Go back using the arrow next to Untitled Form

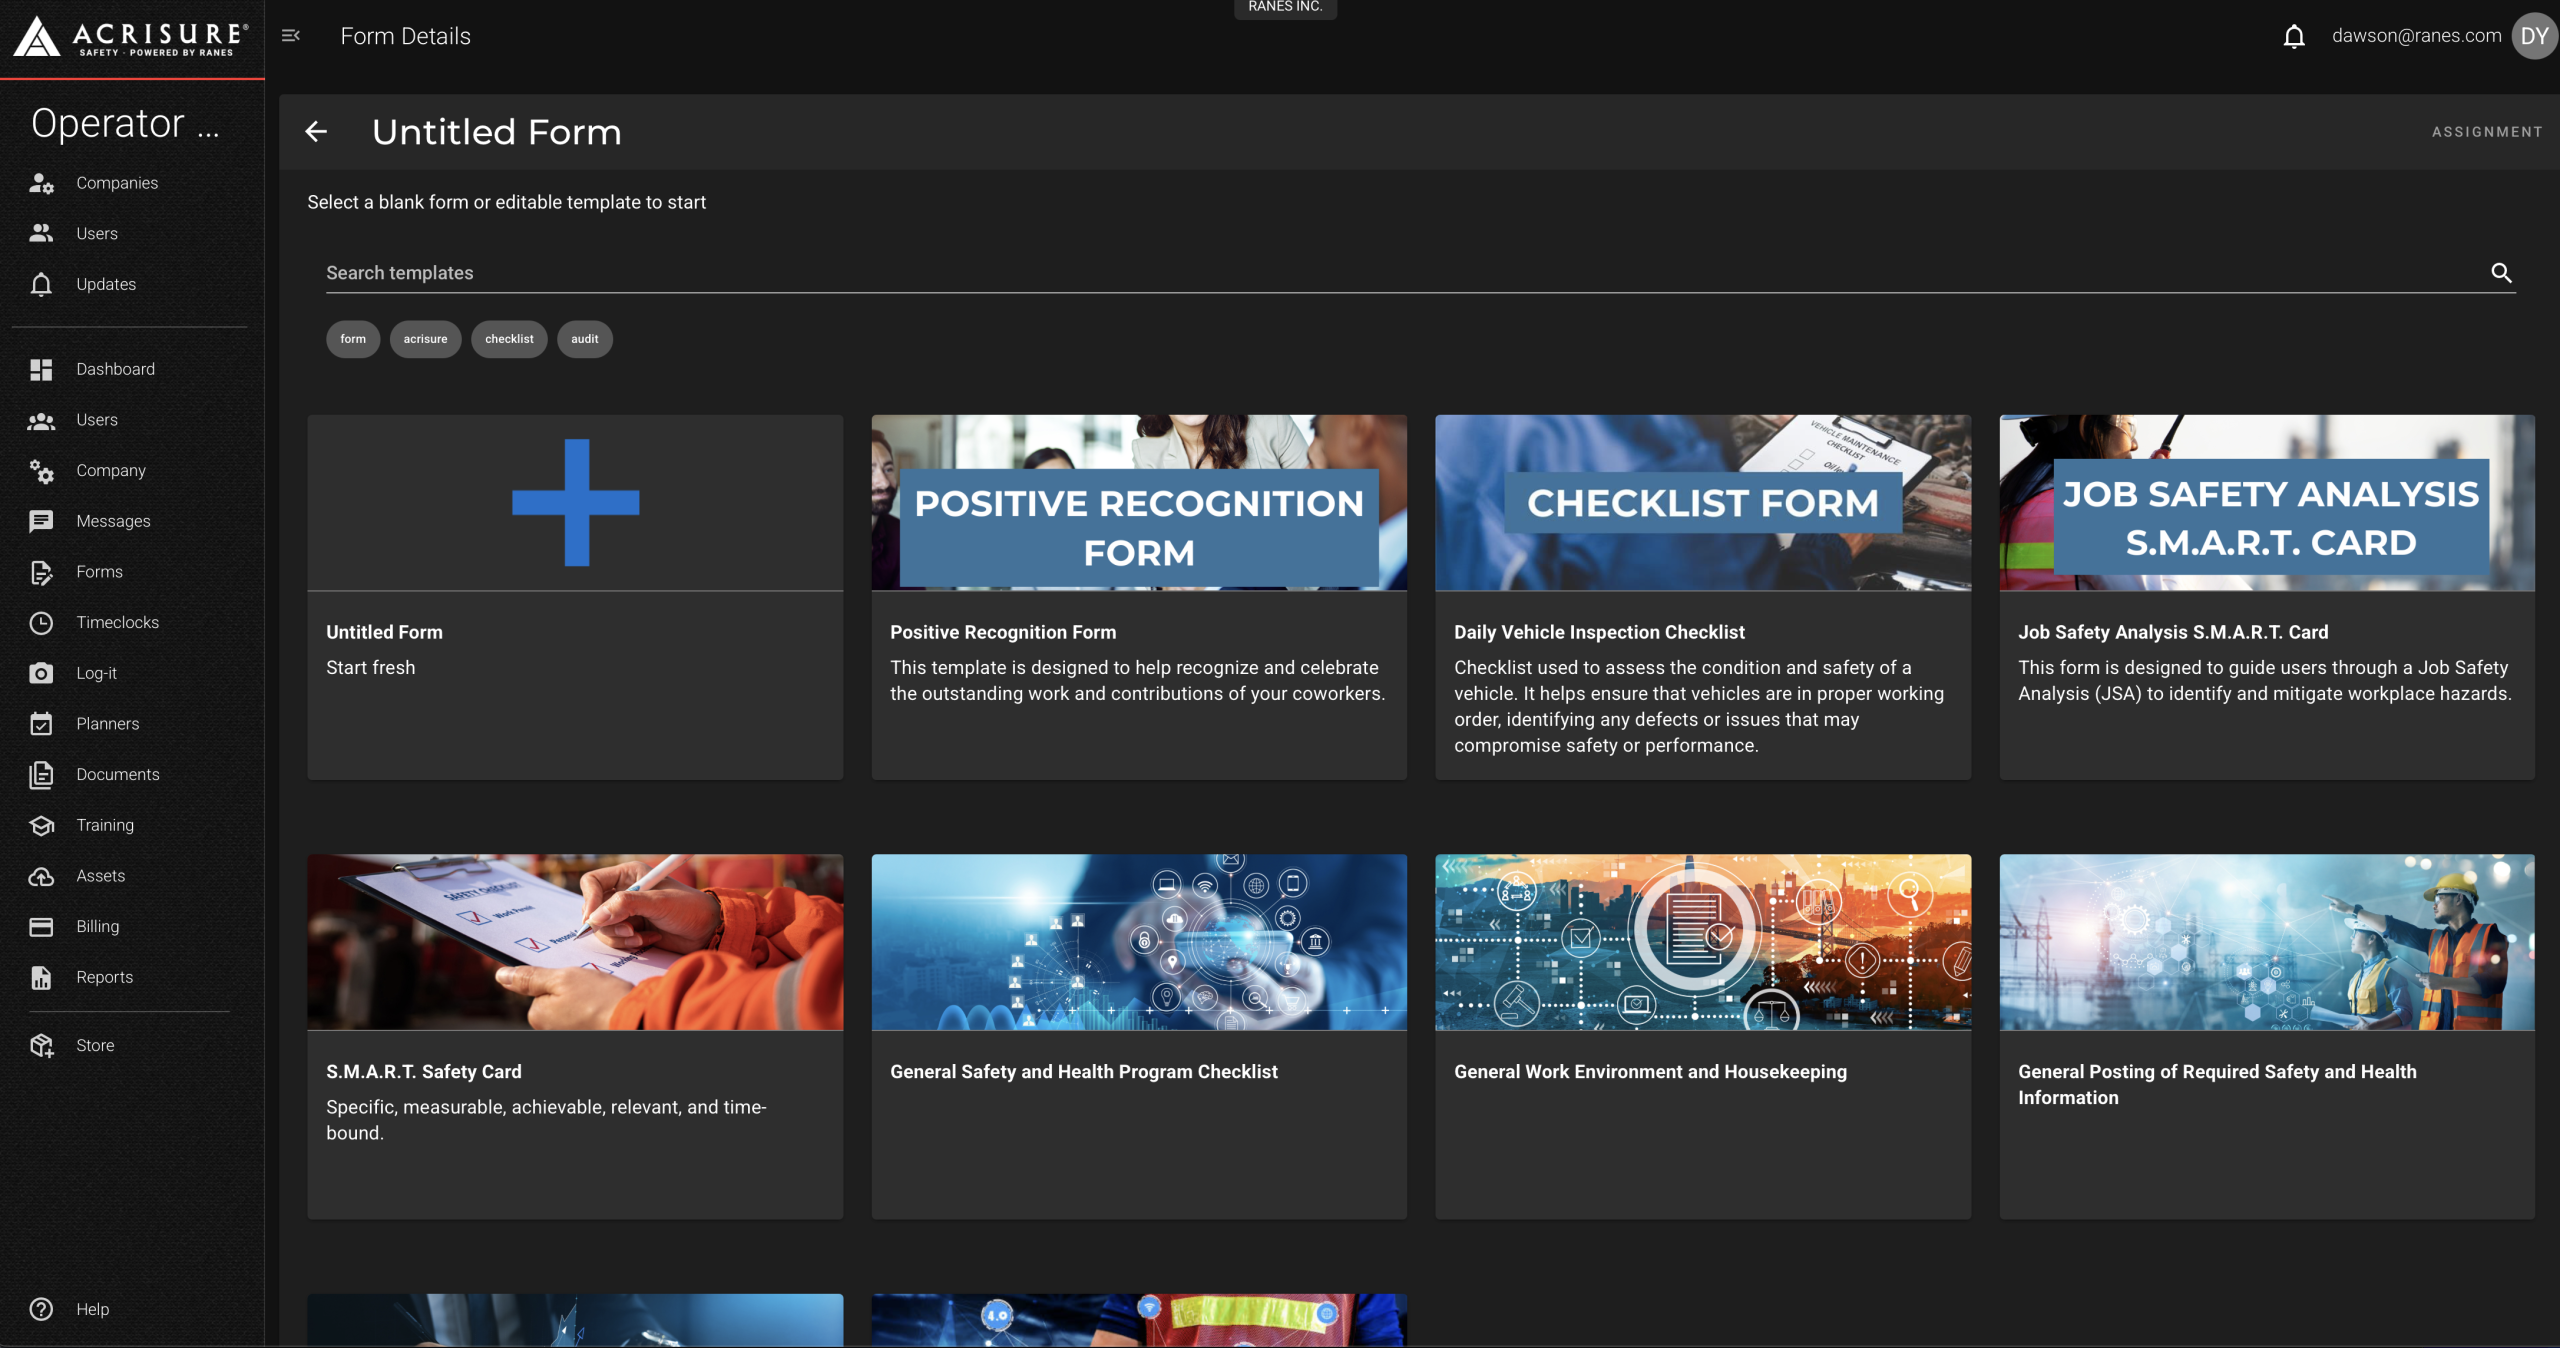[x=316, y=132]
